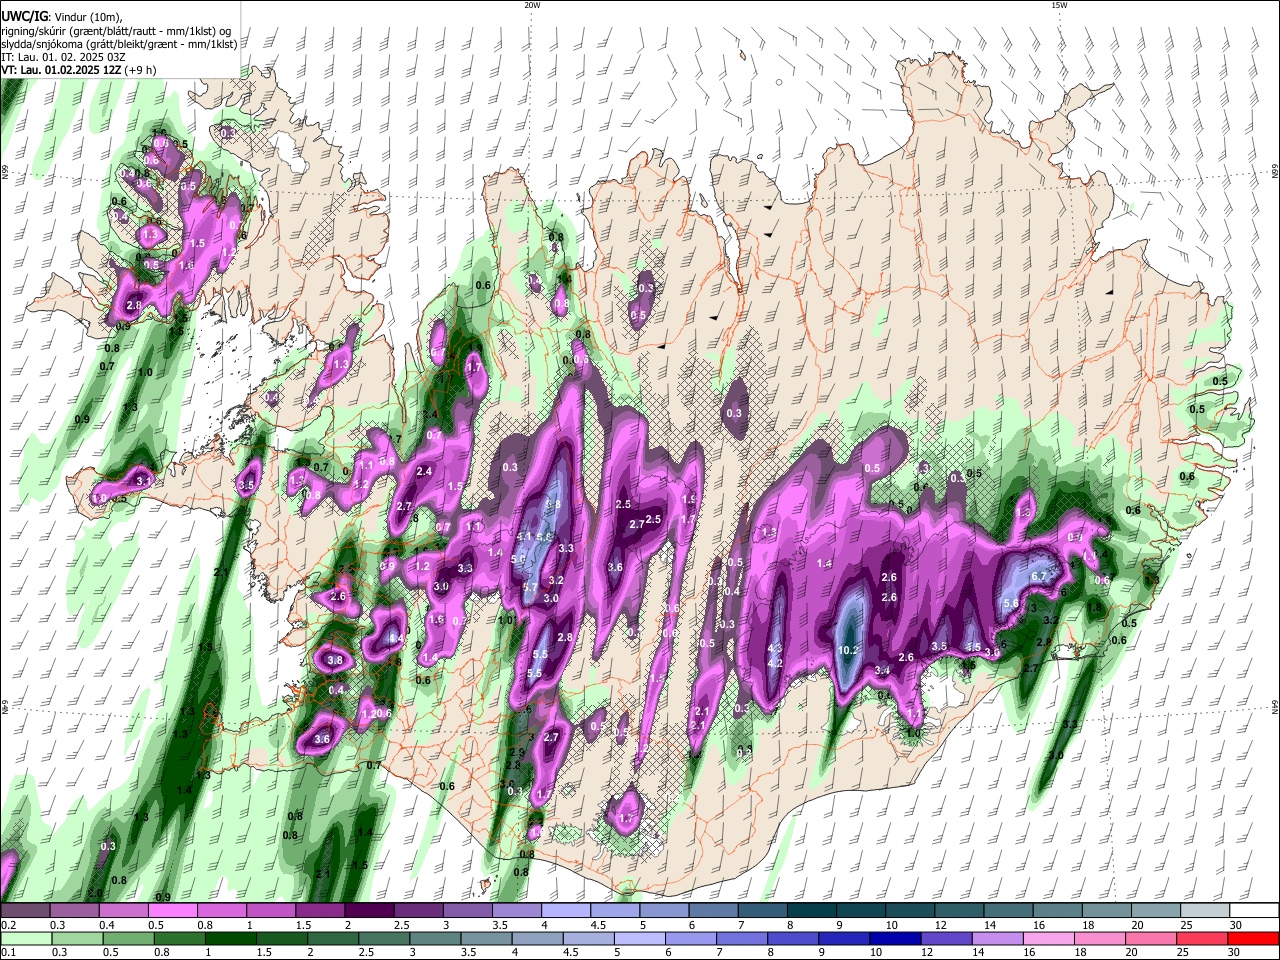Click the '5.7' precipitation value on the map

coord(531,587)
